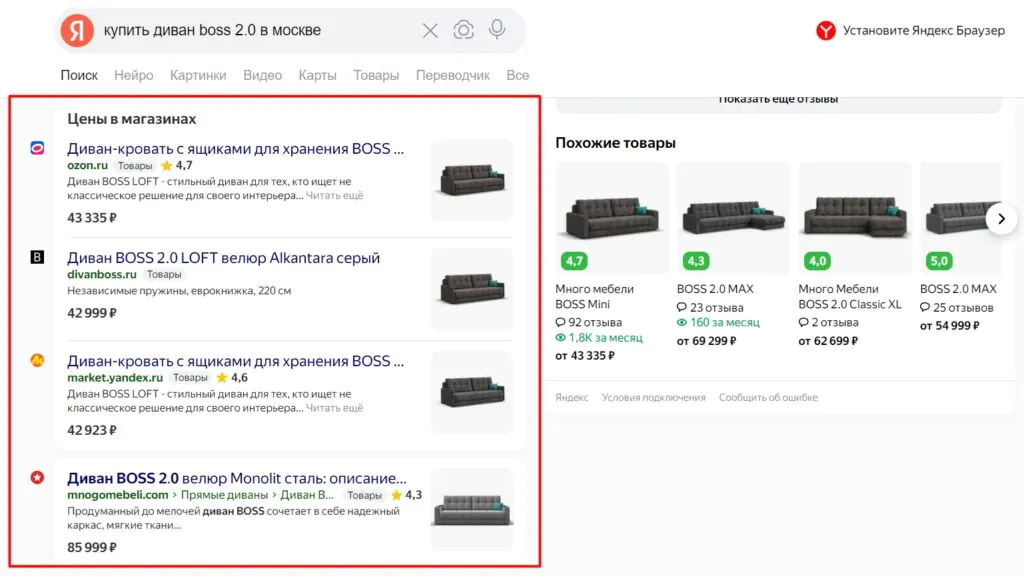Click the 23 отзыва reviews text
This screenshot has height=576, width=1024.
click(710, 307)
